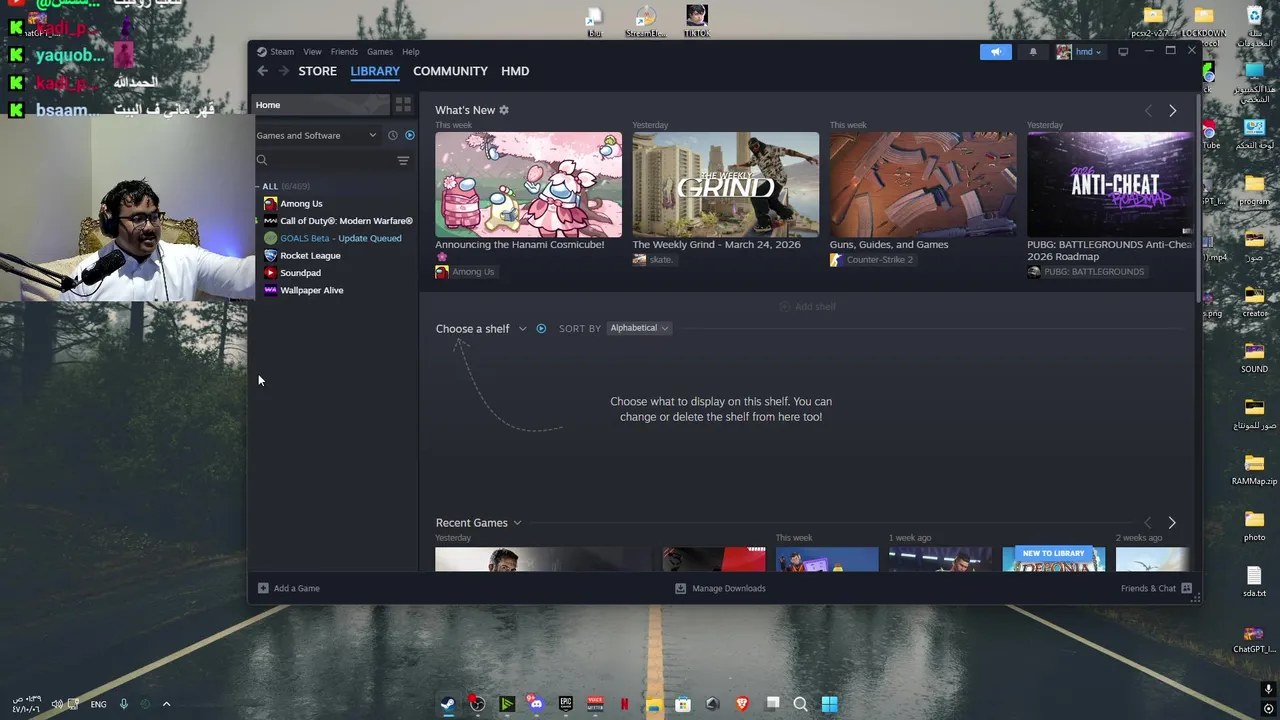Toggle microphone icon in the system tray
Image resolution: width=1280 pixels, height=720 pixels.
pyautogui.click(x=123, y=704)
